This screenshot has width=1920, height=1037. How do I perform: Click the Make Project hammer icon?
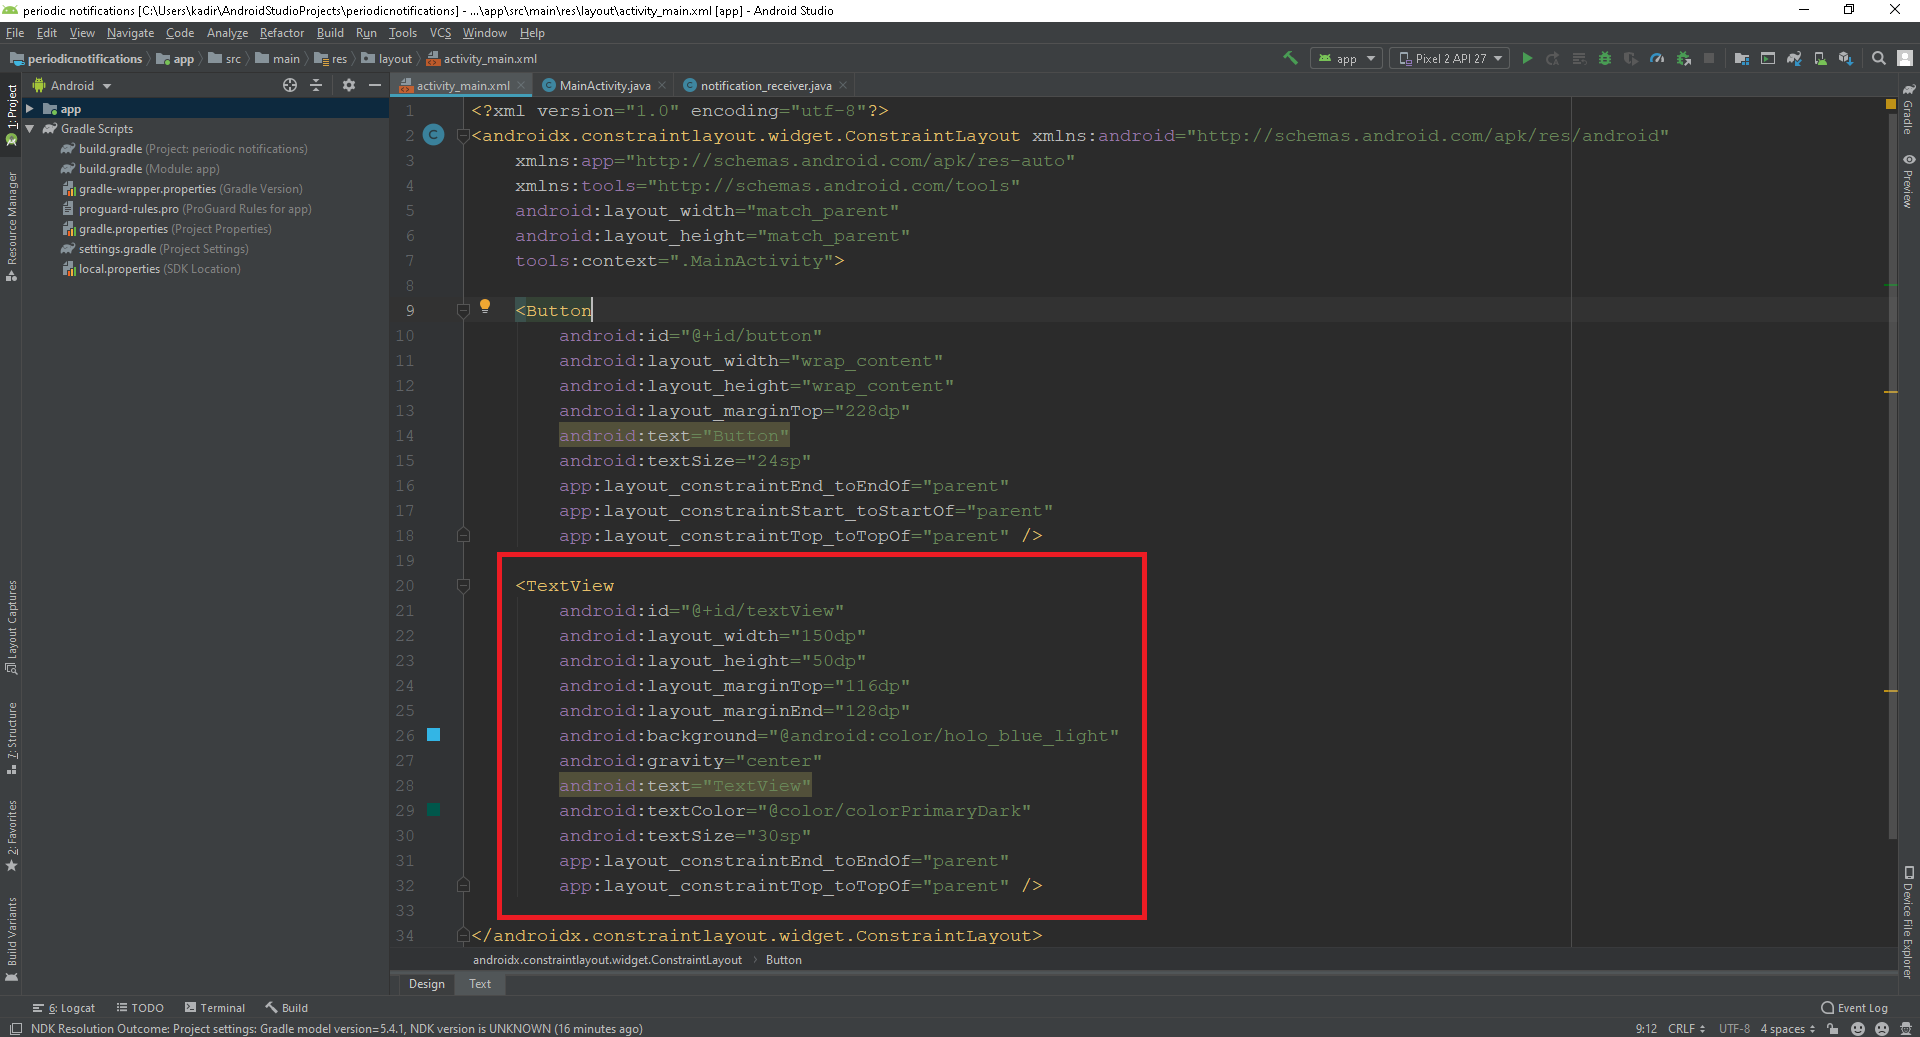(1290, 58)
